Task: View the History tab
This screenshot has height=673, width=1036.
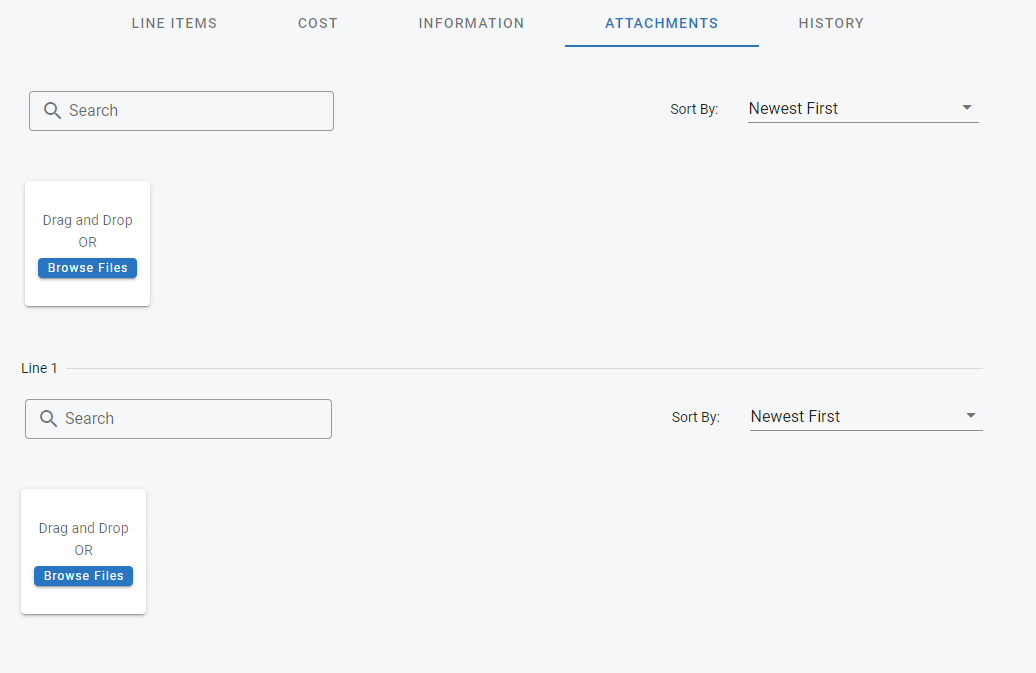Action: [831, 23]
